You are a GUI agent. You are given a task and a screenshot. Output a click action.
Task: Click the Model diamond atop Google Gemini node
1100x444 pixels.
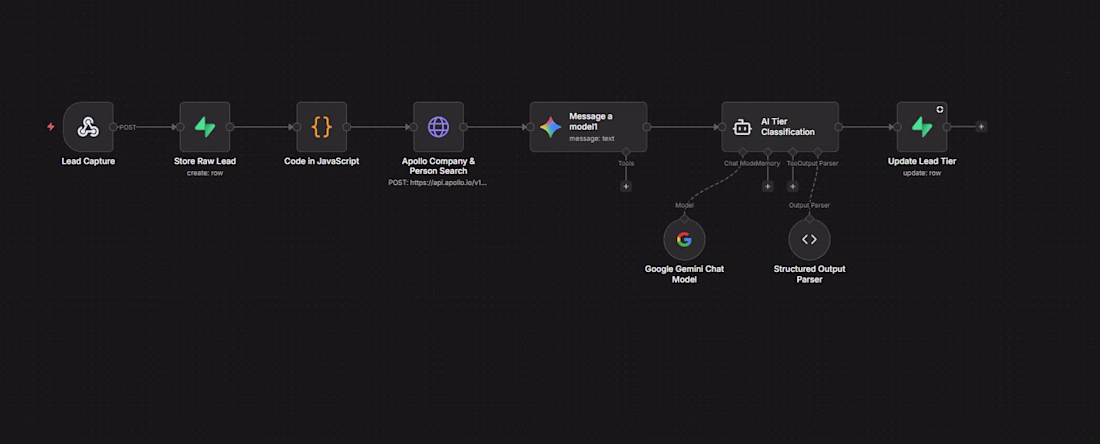point(684,219)
